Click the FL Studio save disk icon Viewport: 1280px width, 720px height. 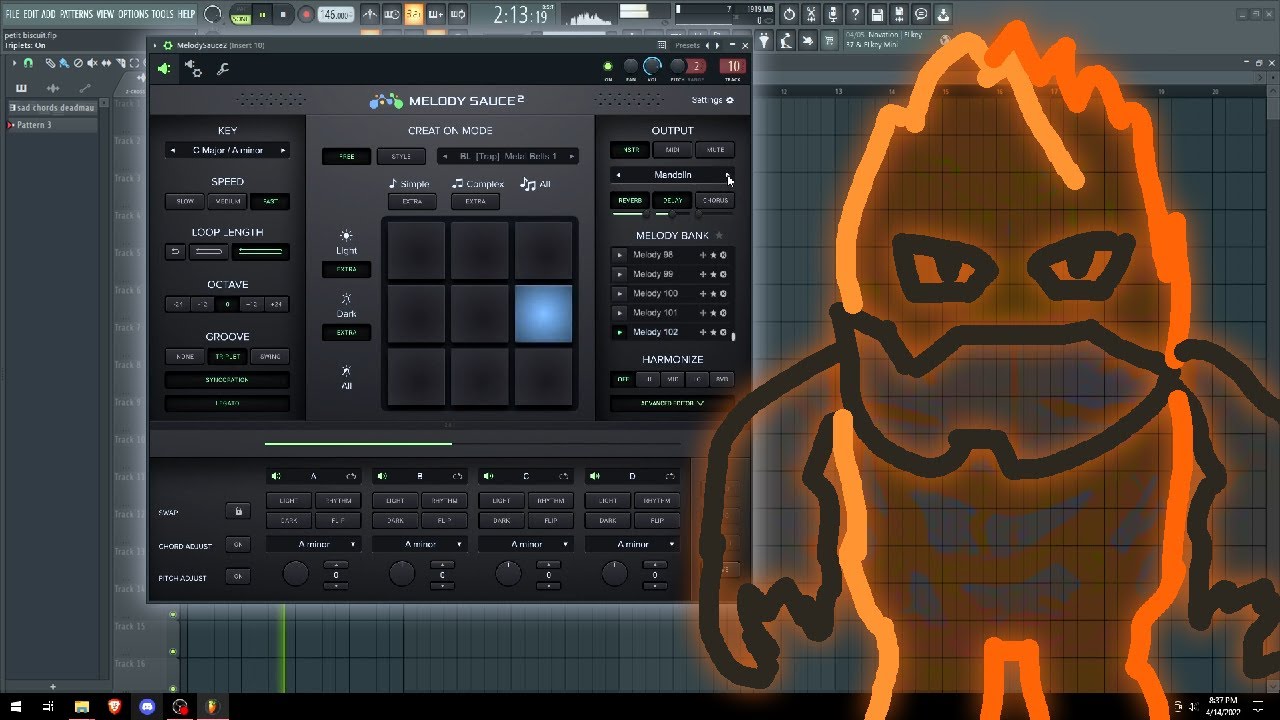(877, 14)
